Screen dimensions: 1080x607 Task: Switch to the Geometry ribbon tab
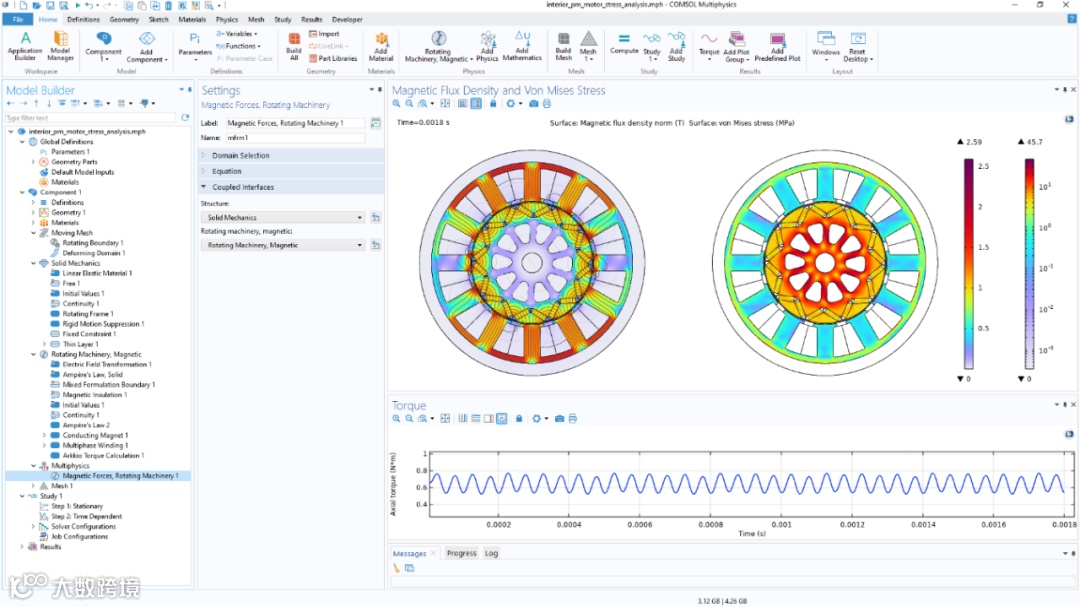[x=124, y=19]
